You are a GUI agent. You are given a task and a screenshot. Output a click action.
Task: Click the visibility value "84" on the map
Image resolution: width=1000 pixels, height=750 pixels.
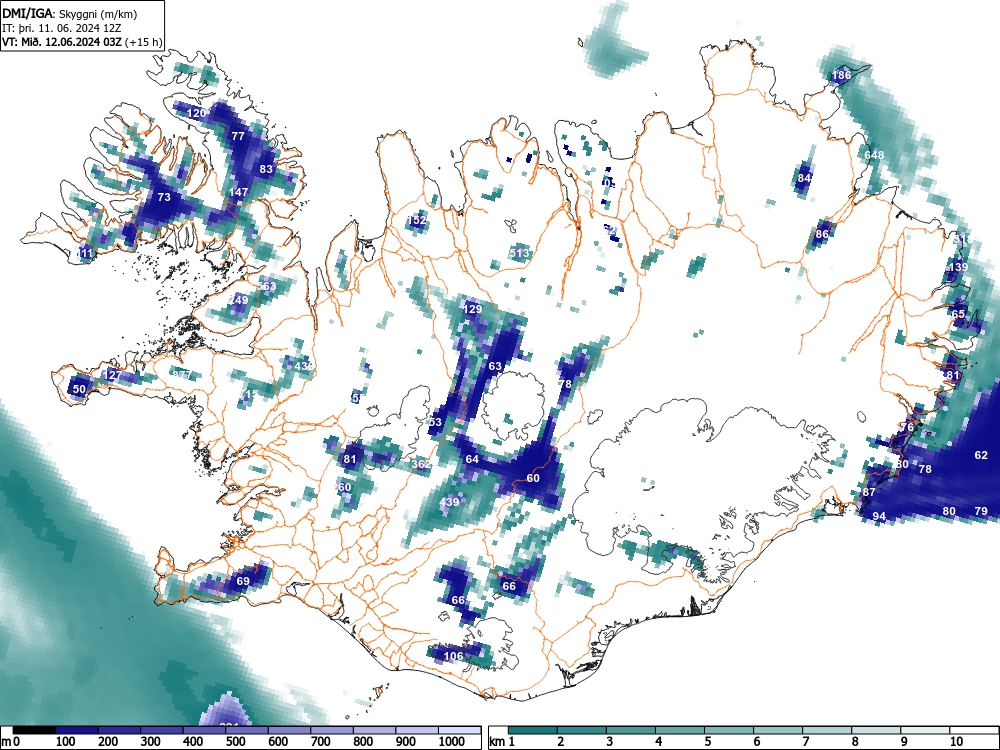(804, 178)
